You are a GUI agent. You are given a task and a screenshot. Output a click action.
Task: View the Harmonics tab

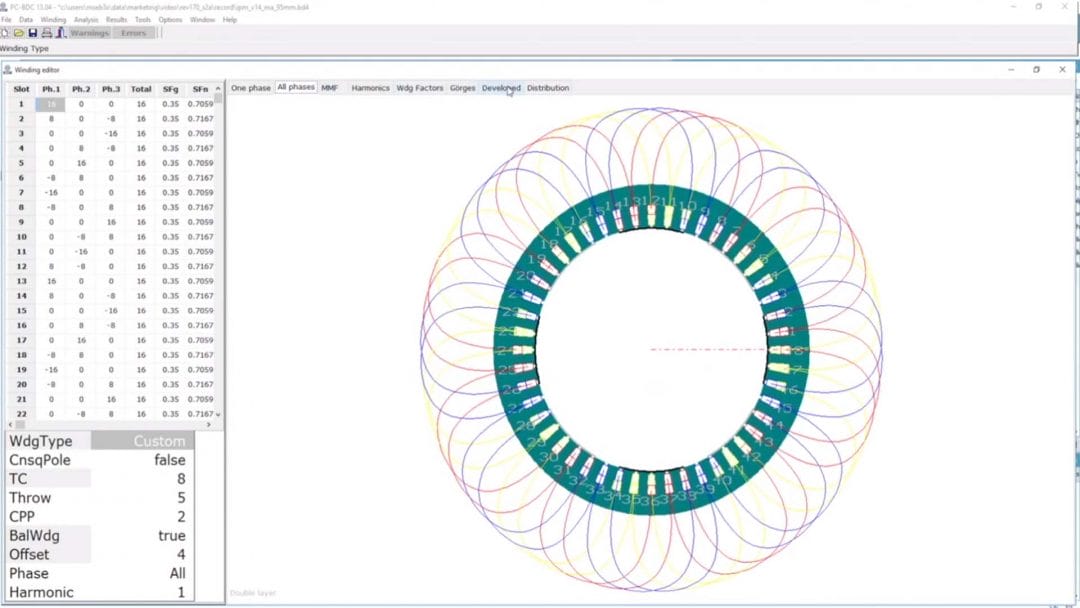pos(371,88)
